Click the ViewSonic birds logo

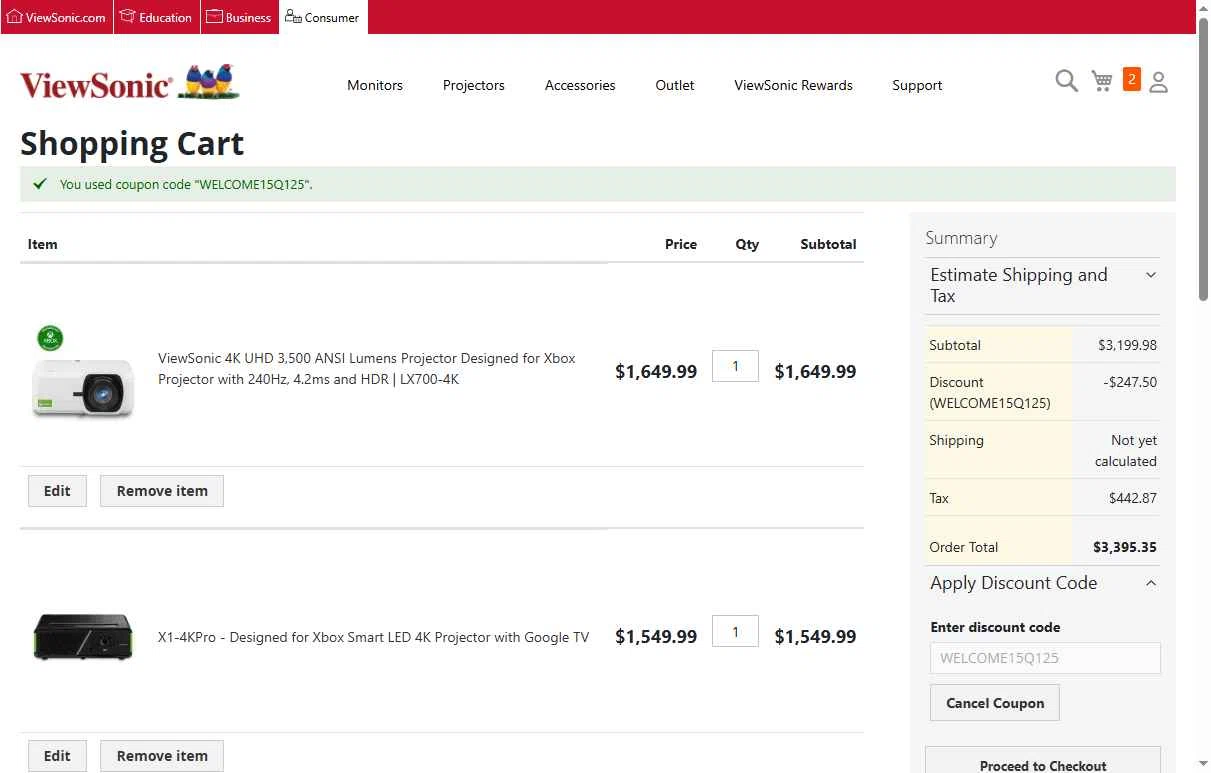(130, 84)
